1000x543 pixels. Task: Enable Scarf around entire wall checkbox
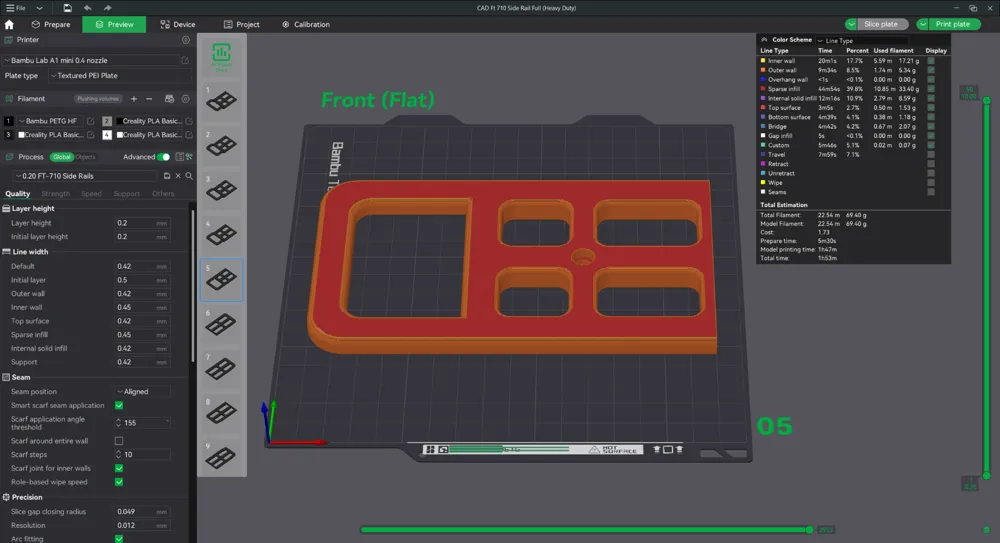pos(119,441)
